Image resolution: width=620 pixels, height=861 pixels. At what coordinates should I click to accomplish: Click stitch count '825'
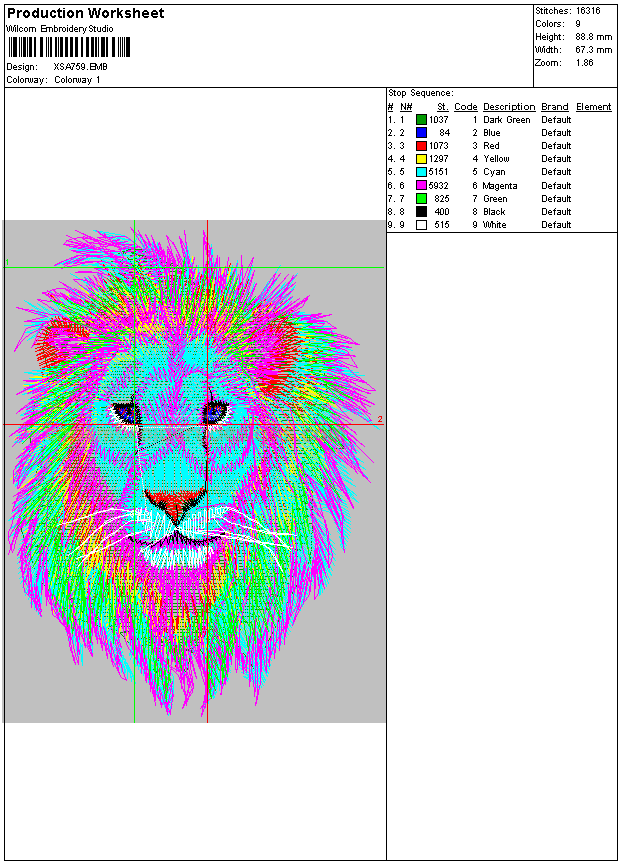(x=442, y=199)
